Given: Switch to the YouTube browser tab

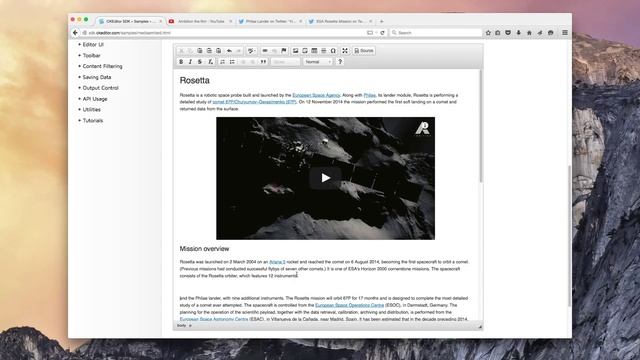Looking at the screenshot, I should [x=200, y=21].
